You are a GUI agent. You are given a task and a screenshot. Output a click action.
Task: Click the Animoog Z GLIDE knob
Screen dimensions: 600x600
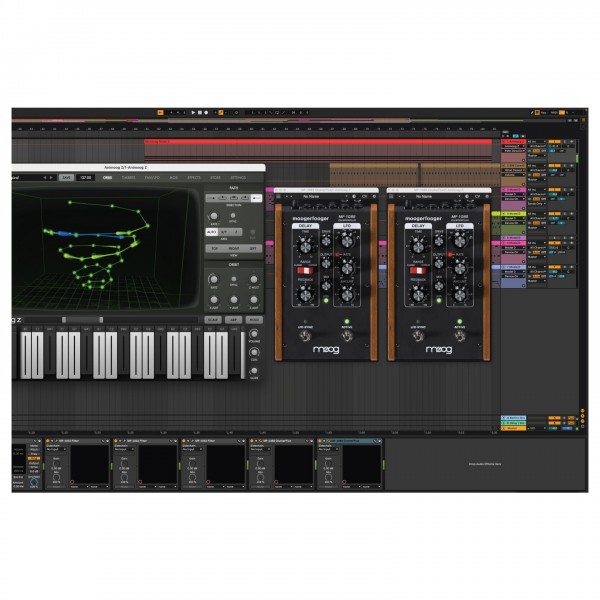pyautogui.click(x=254, y=371)
